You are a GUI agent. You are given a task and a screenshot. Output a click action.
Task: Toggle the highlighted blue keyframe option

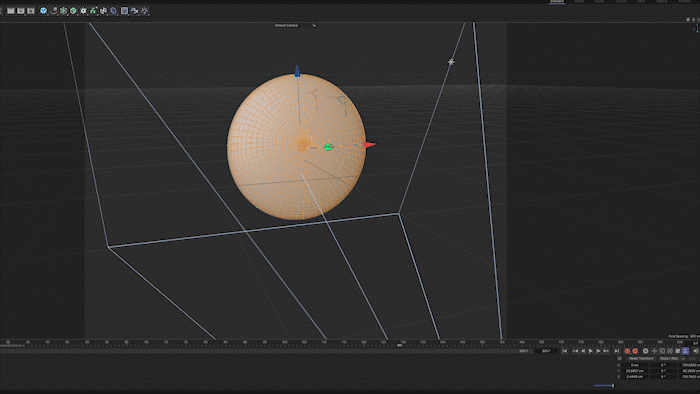tap(686, 351)
